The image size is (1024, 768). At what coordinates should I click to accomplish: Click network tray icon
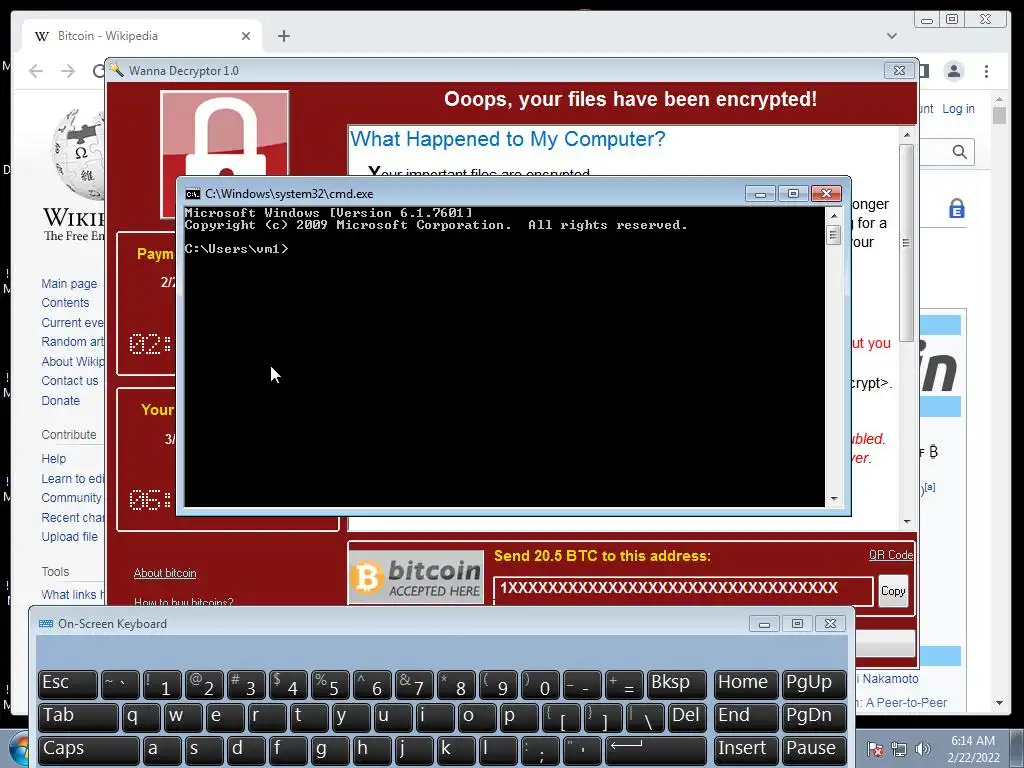(899, 749)
